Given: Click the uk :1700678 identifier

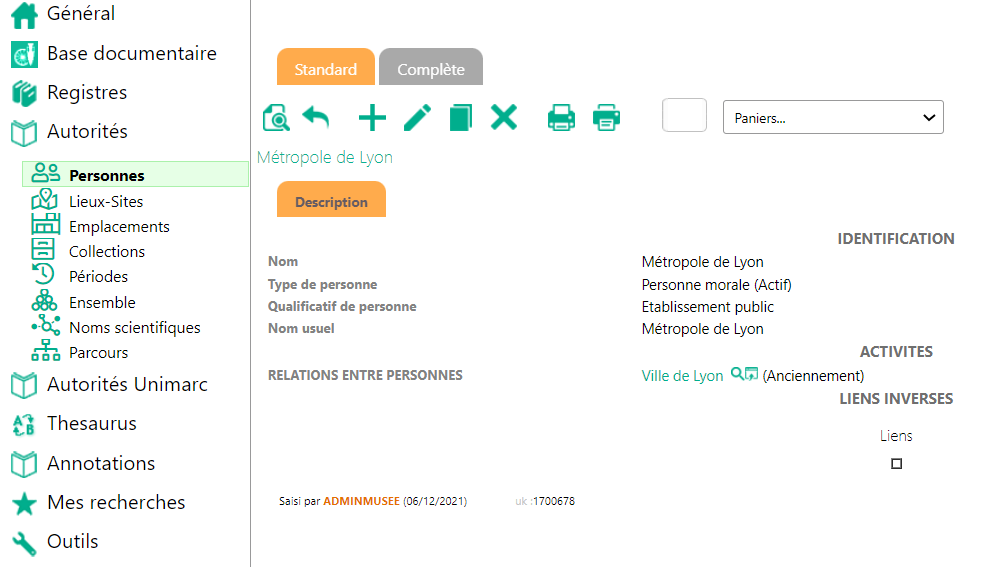Looking at the screenshot, I should pos(545,501).
